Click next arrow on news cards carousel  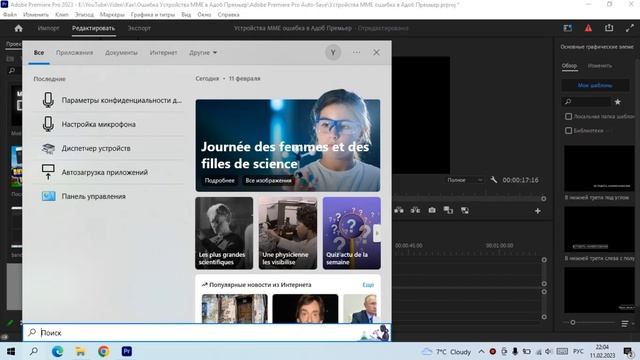tap(377, 233)
